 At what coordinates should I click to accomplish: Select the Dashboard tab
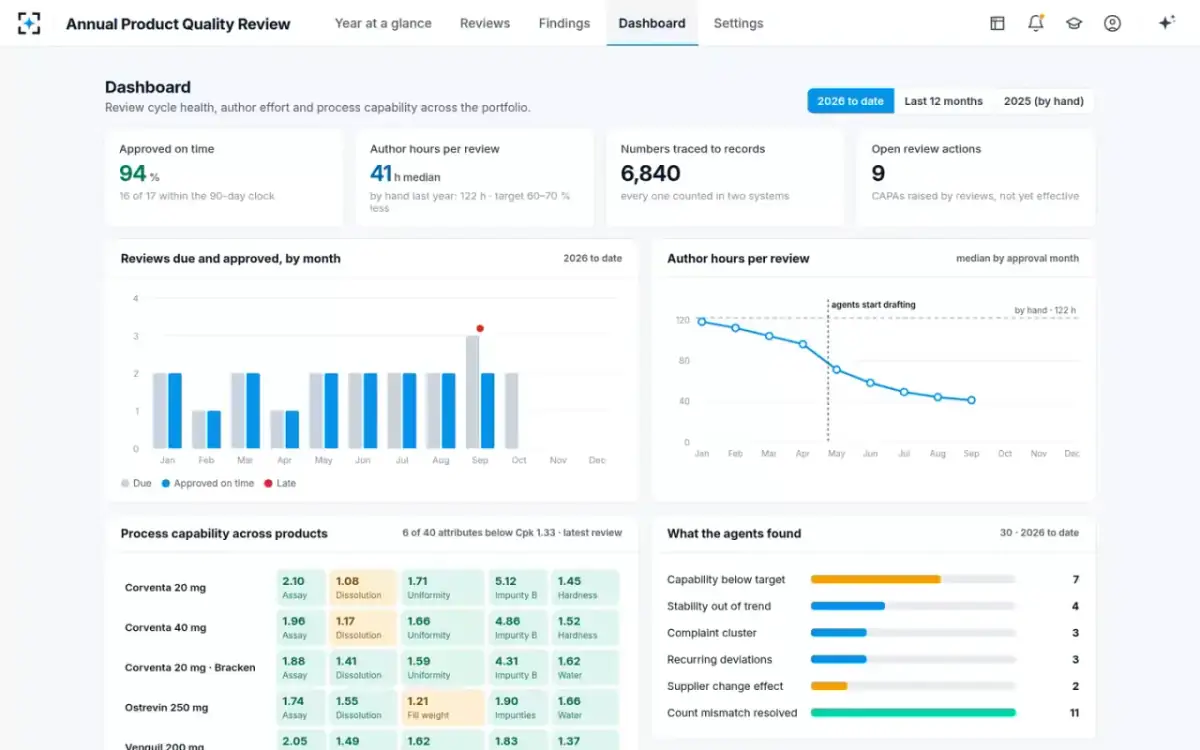pos(652,23)
